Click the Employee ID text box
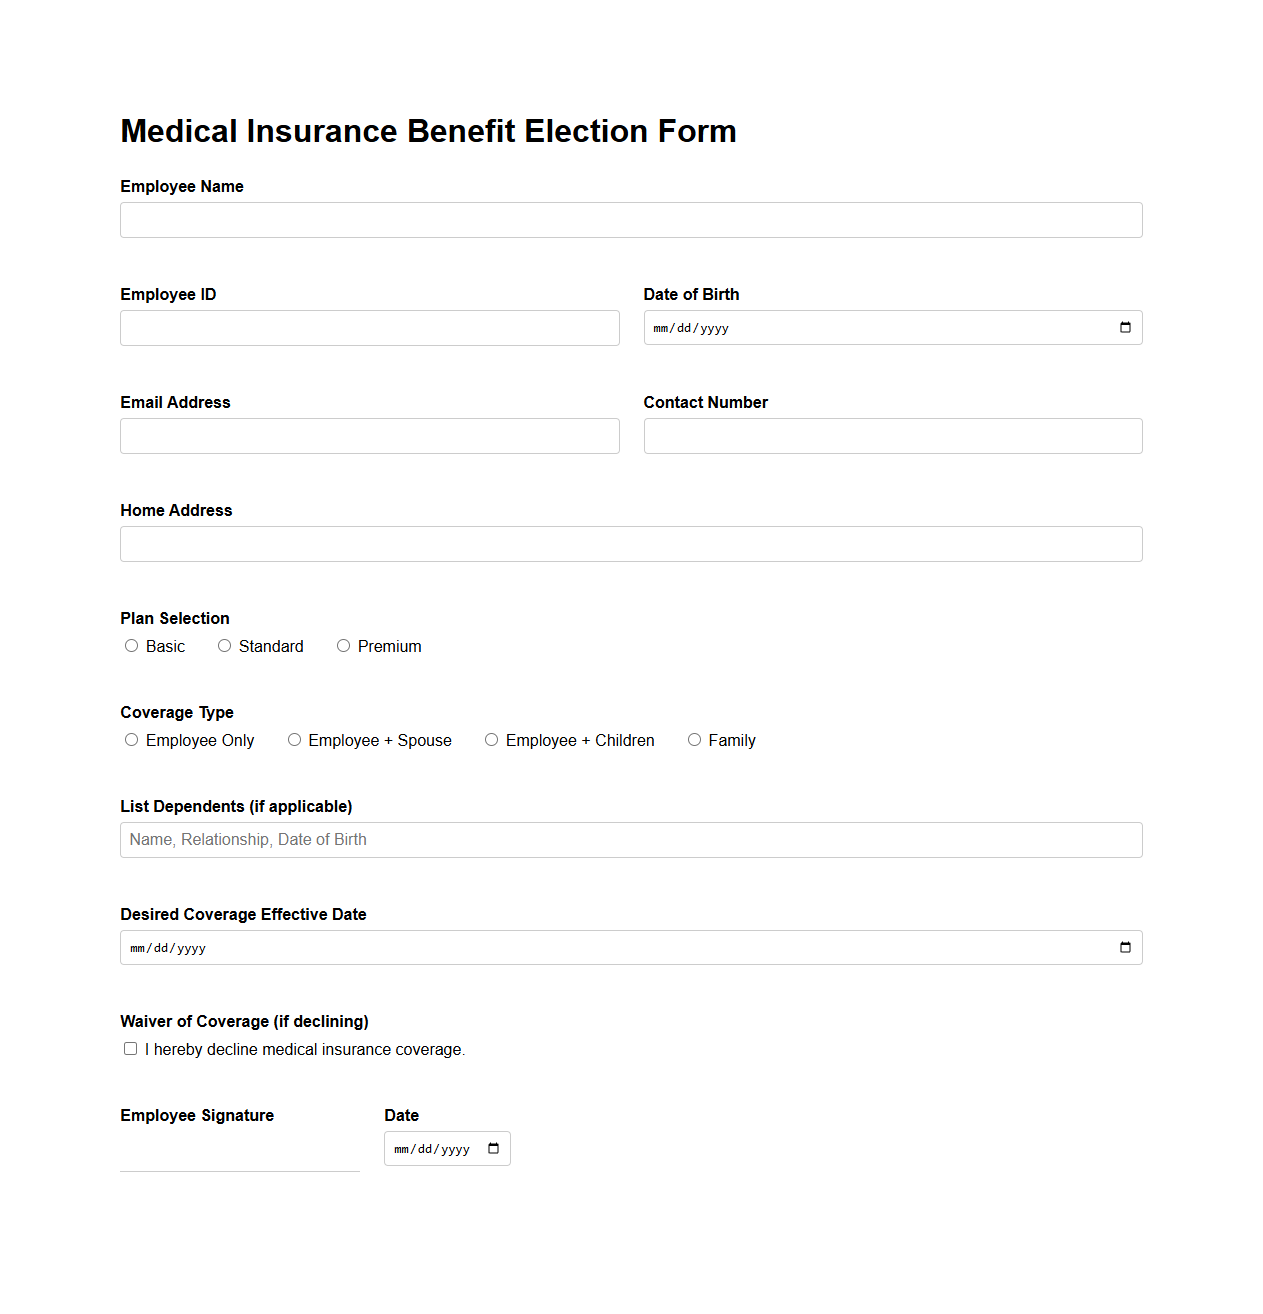The image size is (1263, 1314). pos(369,327)
